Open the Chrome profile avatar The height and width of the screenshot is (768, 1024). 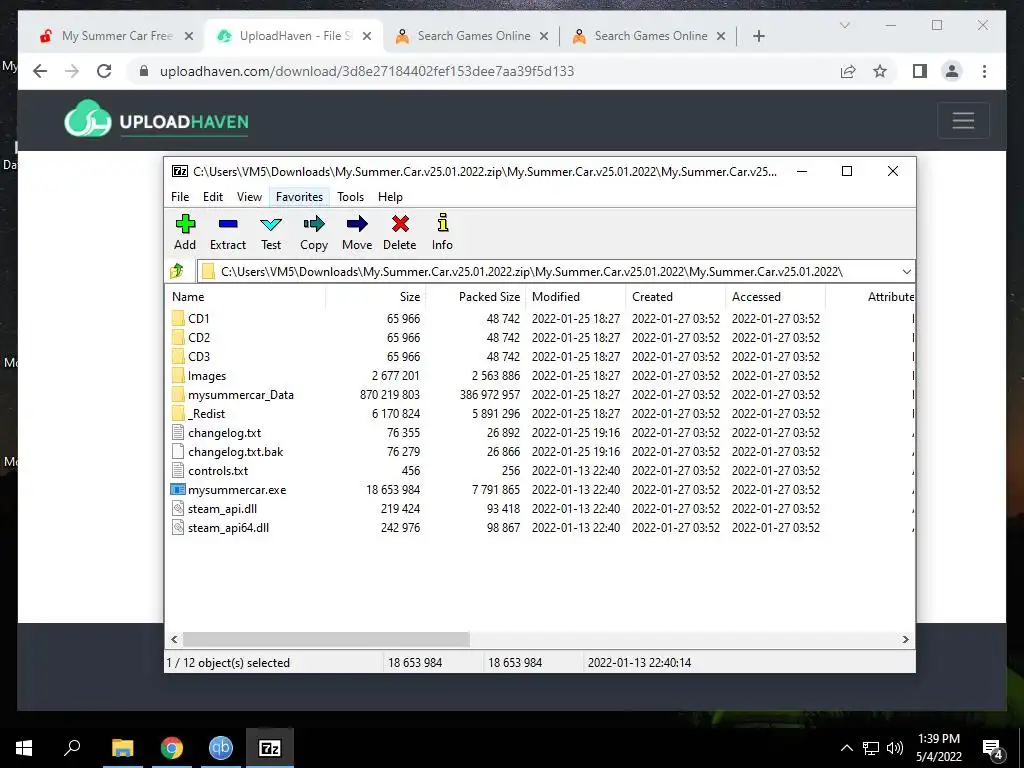click(952, 71)
